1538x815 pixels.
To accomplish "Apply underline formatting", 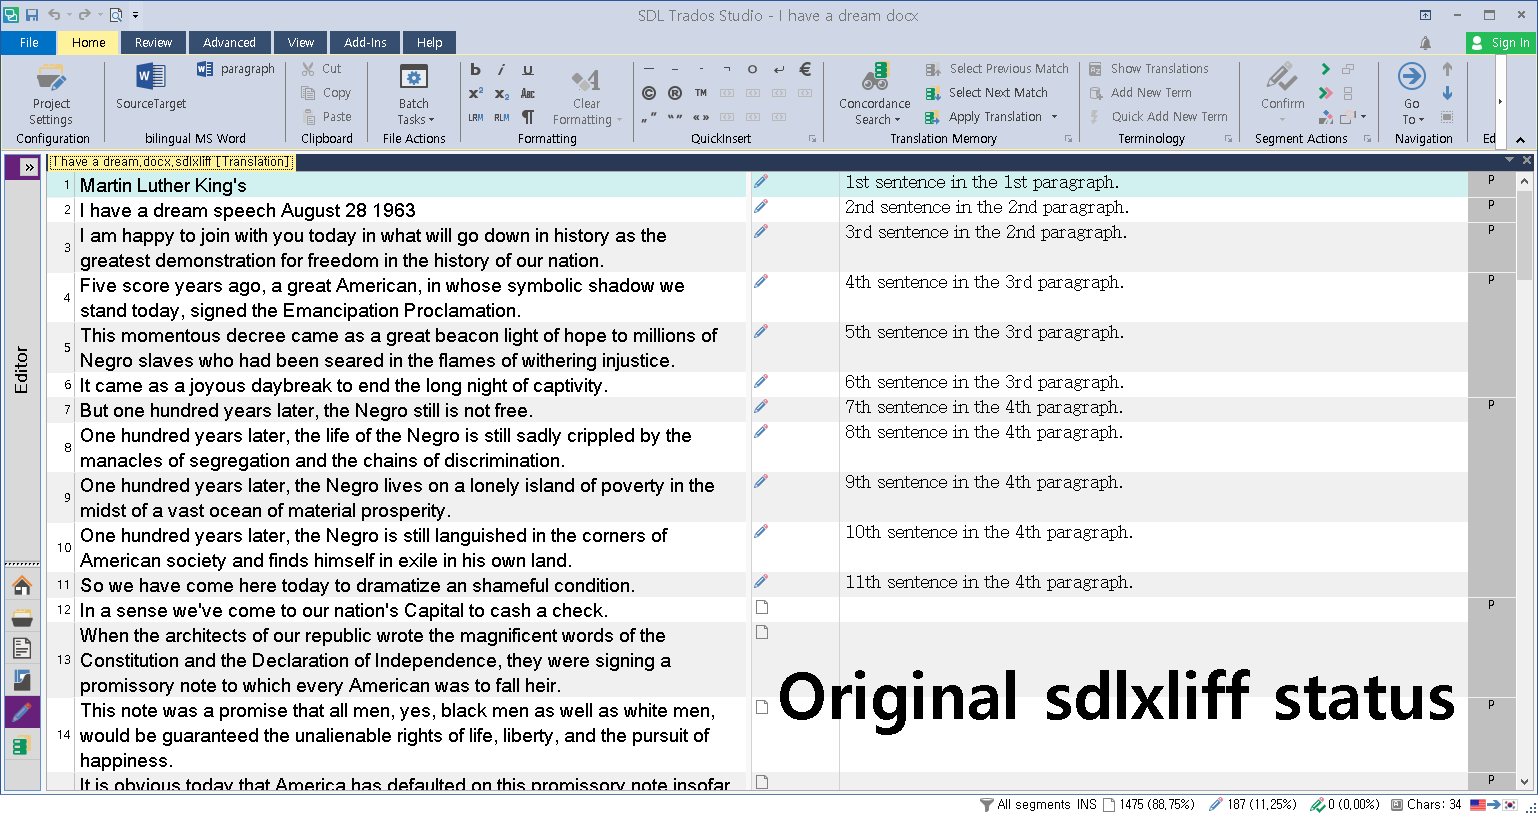I will pyautogui.click(x=528, y=69).
